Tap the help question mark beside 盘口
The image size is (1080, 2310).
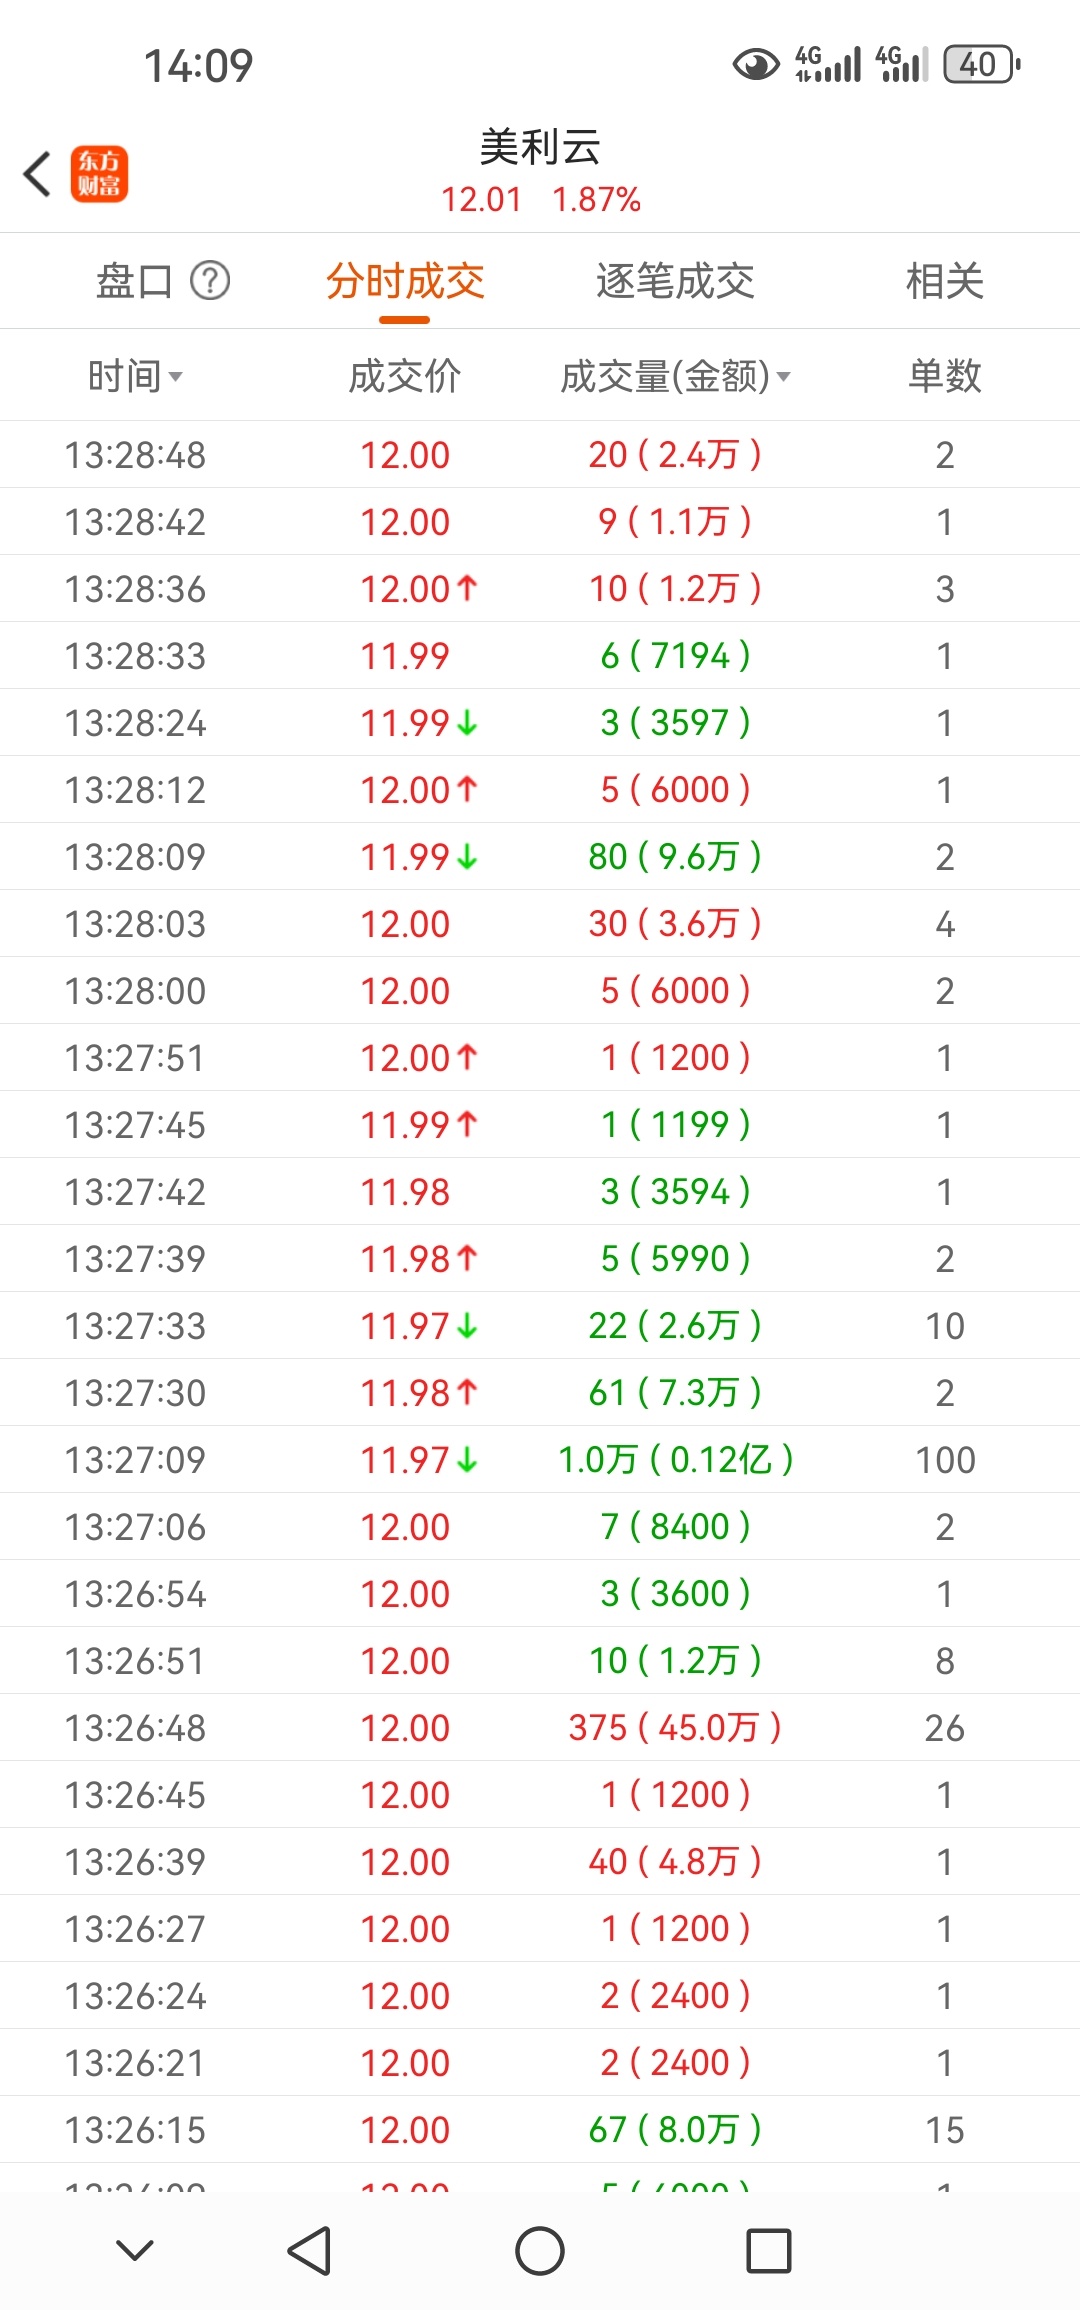(x=210, y=281)
